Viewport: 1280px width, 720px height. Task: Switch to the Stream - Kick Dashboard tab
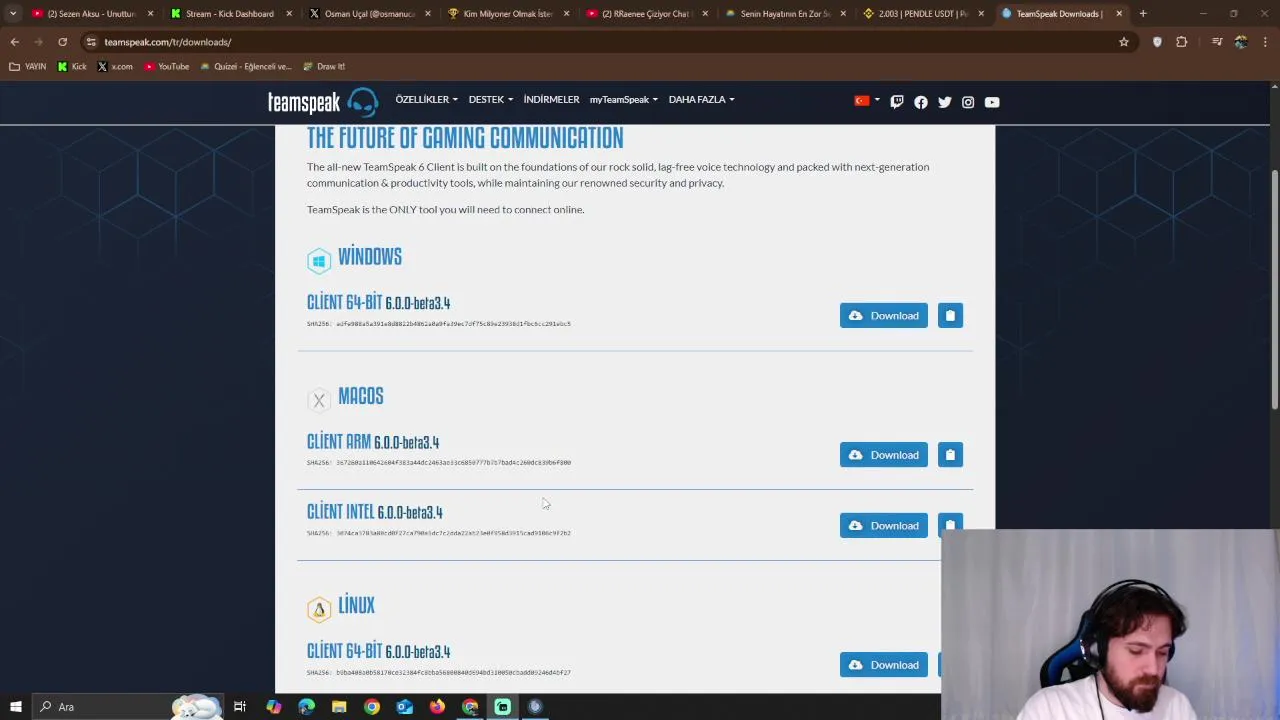(x=230, y=14)
